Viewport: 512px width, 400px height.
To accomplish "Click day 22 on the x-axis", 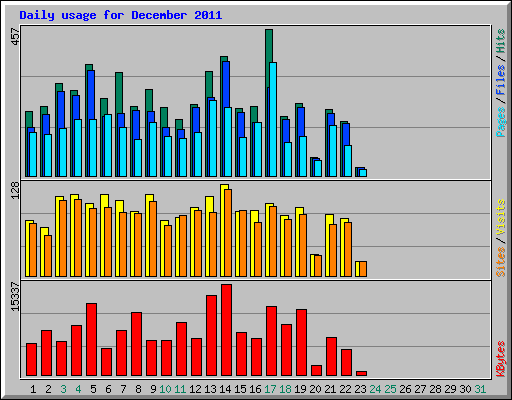I will (345, 389).
